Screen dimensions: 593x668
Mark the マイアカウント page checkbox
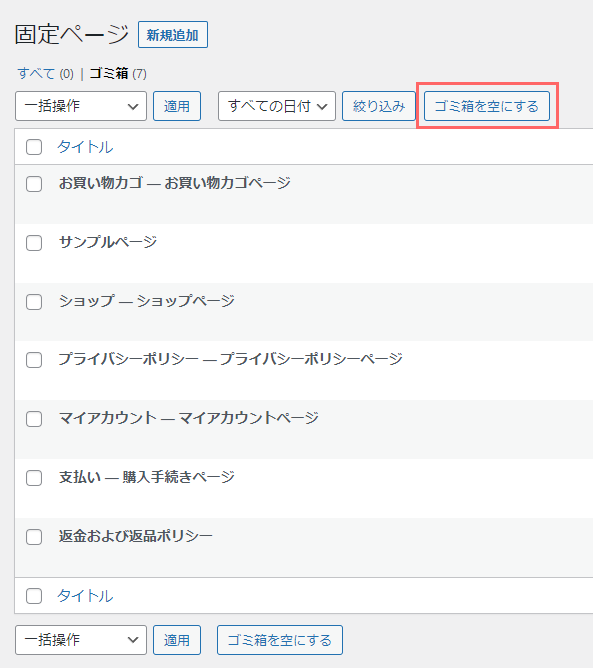coord(34,419)
